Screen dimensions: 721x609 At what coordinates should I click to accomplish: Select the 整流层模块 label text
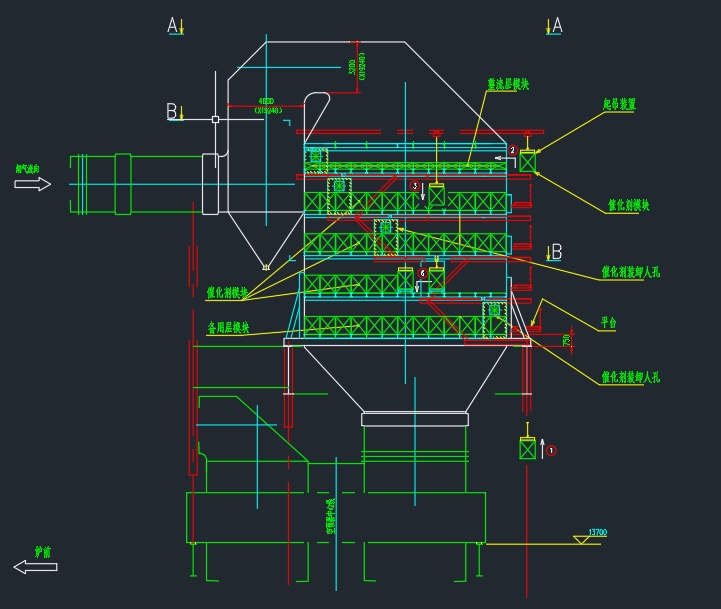508,84
